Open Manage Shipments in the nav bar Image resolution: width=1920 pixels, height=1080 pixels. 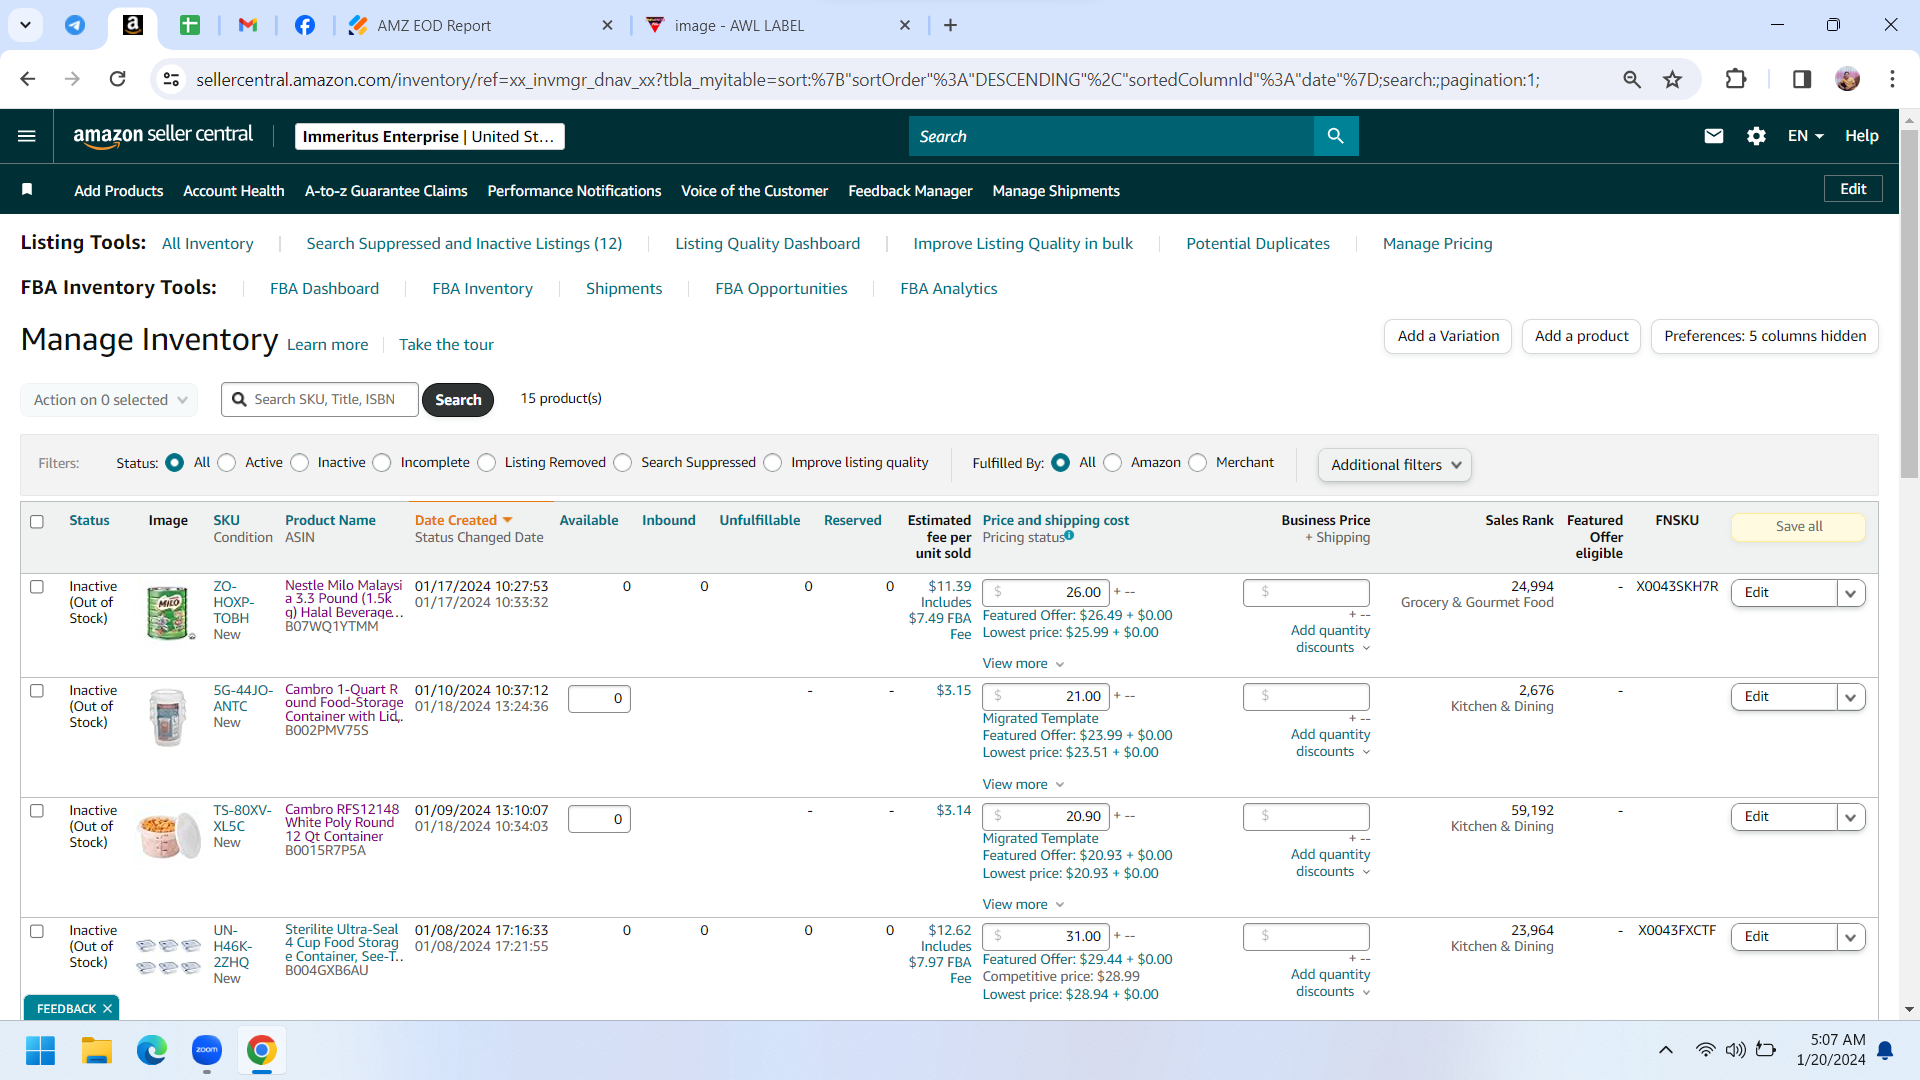click(1056, 190)
